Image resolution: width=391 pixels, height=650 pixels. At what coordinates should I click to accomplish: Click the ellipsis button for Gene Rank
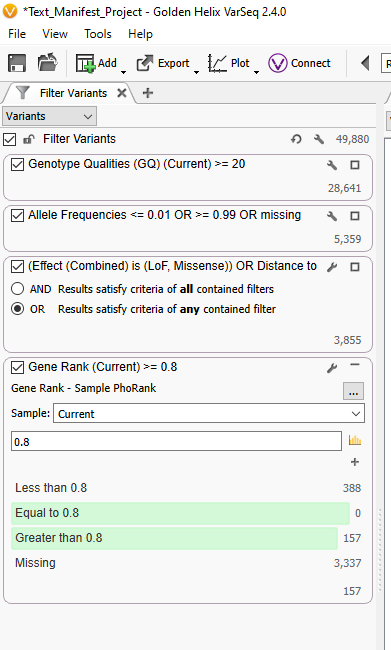click(353, 391)
